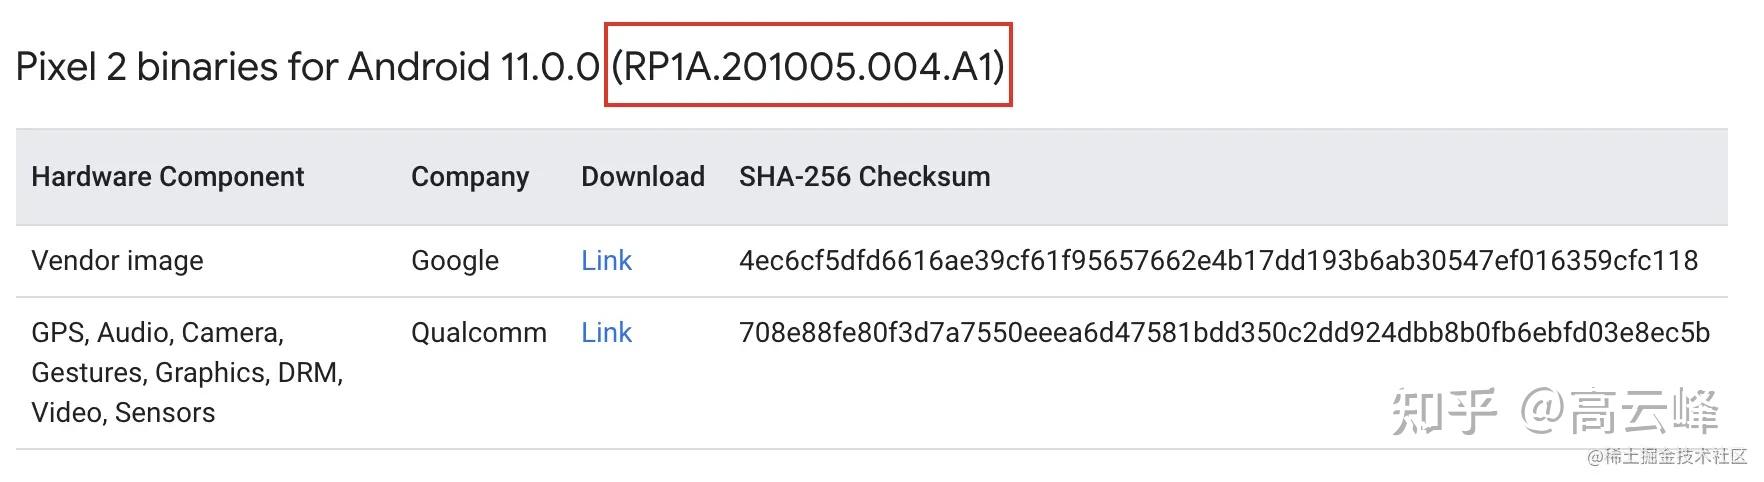Click the "GPS, Audio, Camera," text line

click(x=158, y=333)
